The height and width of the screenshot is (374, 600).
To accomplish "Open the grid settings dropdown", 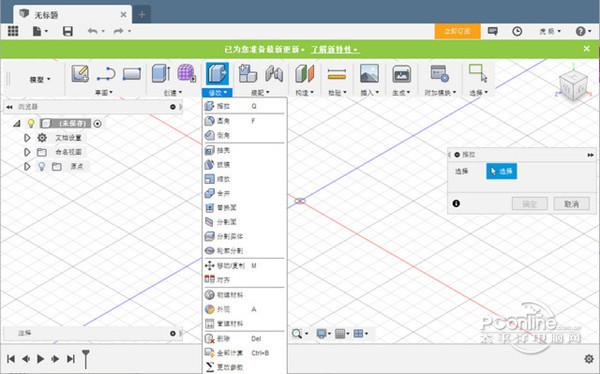I will [x=342, y=334].
